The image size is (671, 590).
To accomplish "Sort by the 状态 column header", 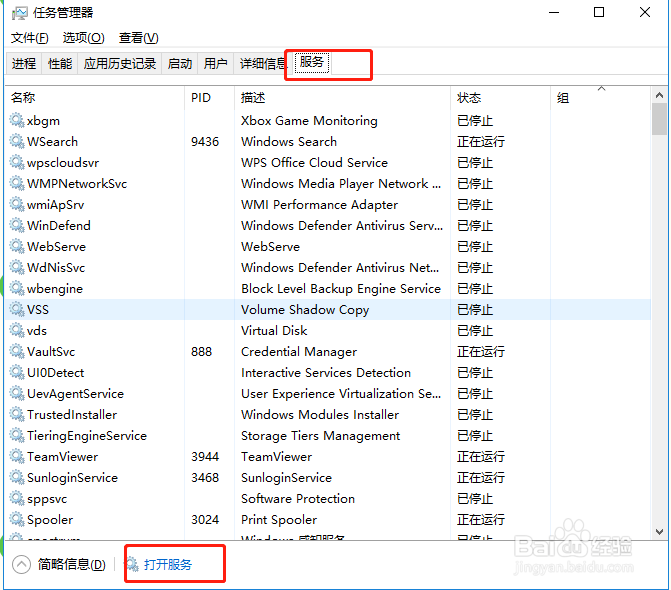I will (x=500, y=98).
